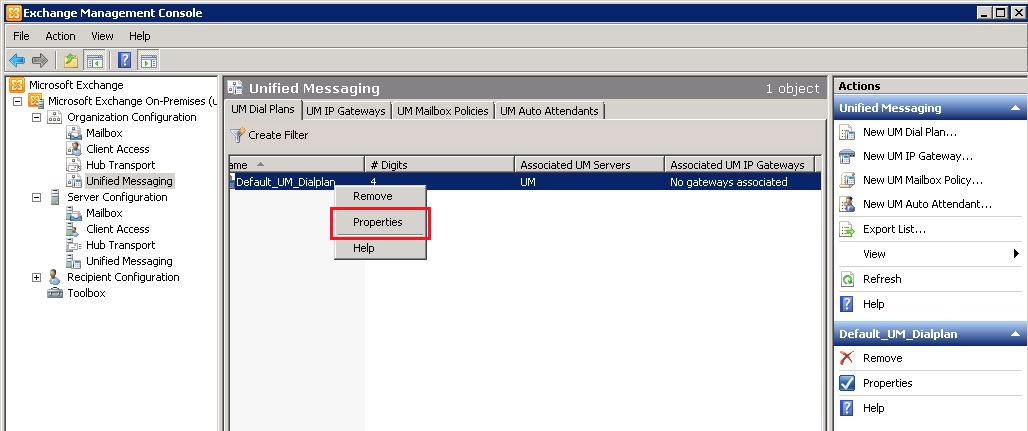Click the Toolbox icon in tree

[x=55, y=293]
